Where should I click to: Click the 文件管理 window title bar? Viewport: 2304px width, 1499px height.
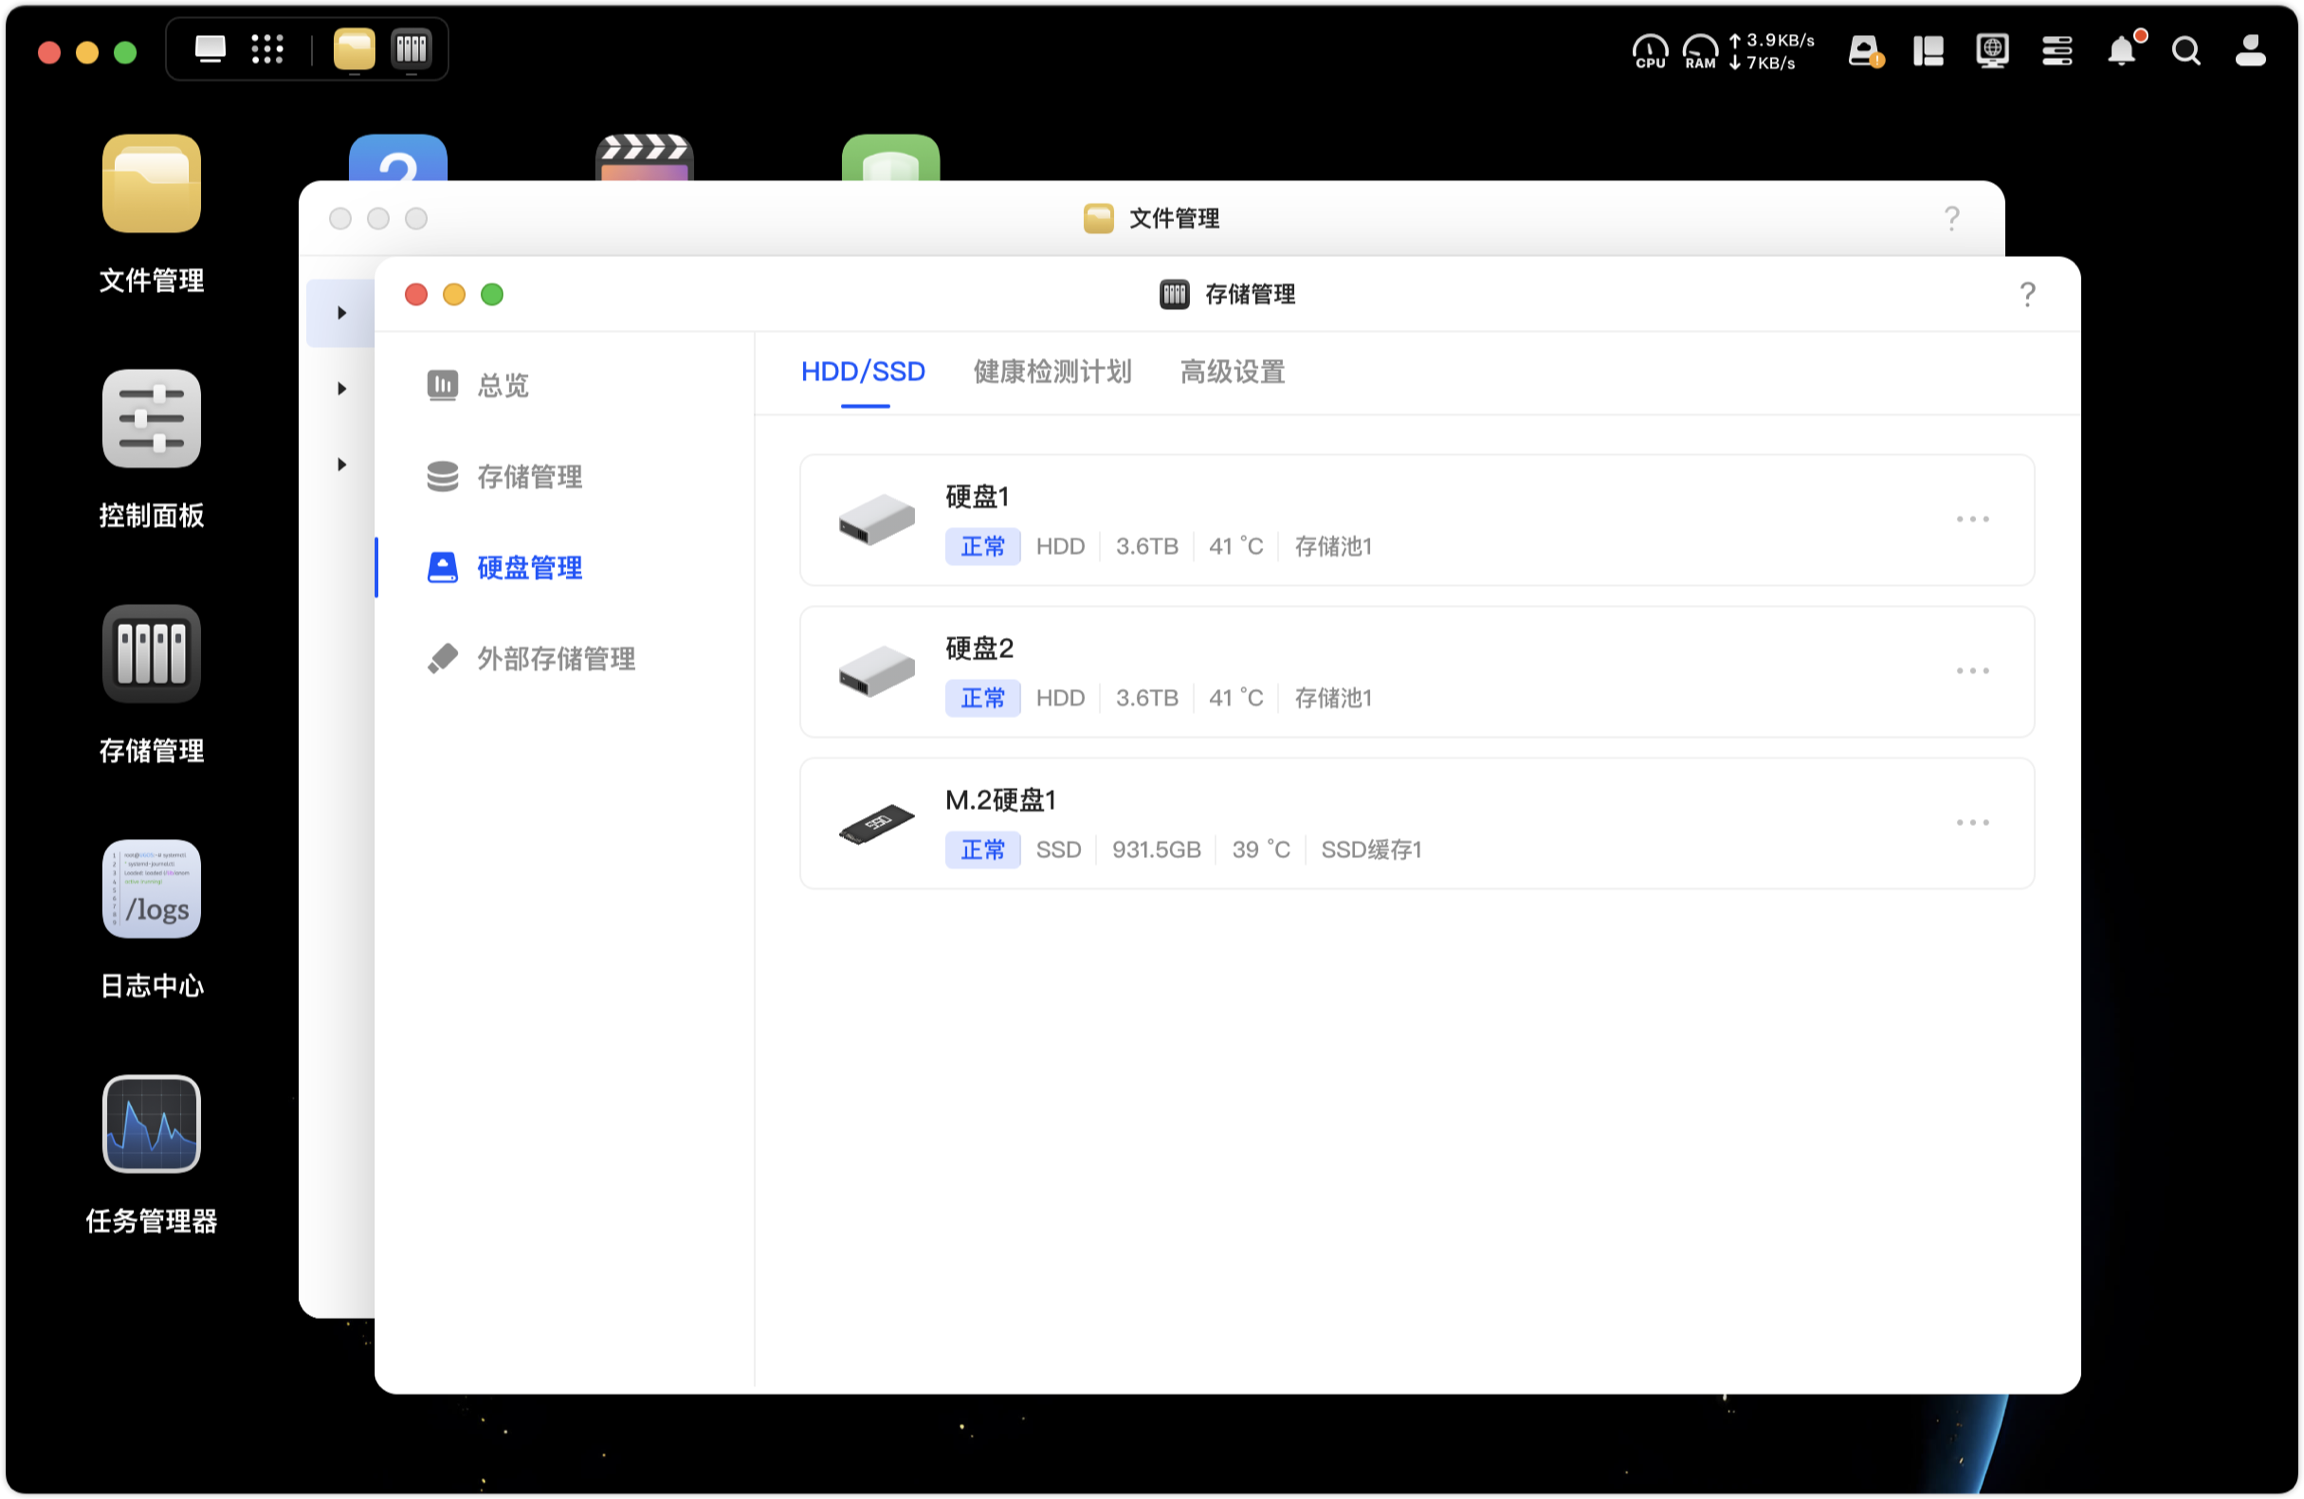tap(1151, 218)
